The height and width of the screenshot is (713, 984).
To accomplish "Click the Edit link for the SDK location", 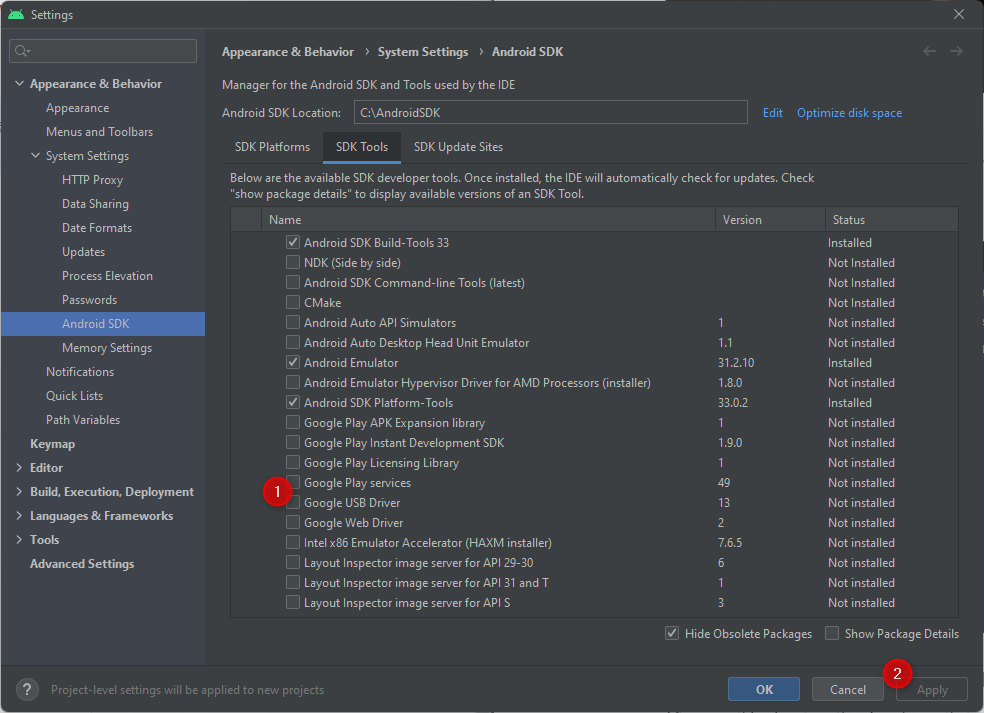I will [773, 113].
